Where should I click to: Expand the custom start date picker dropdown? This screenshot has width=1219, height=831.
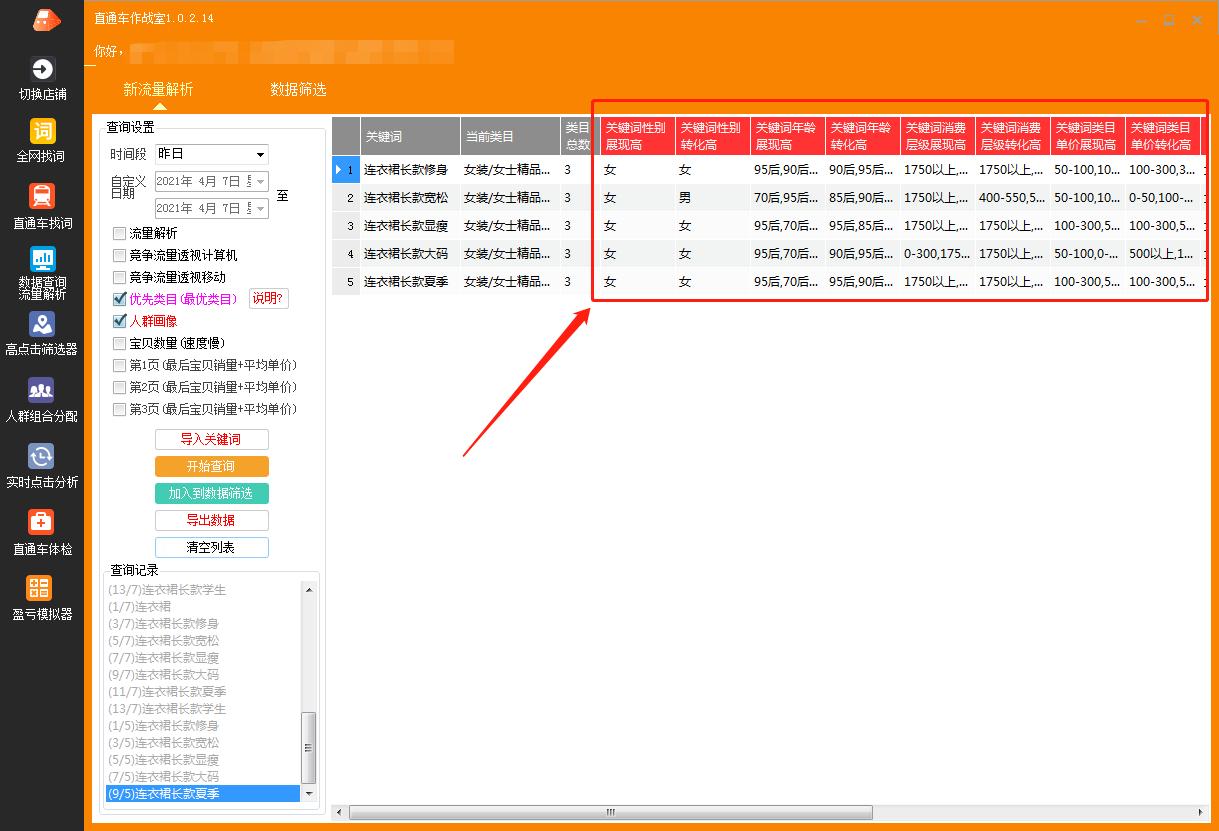point(261,181)
